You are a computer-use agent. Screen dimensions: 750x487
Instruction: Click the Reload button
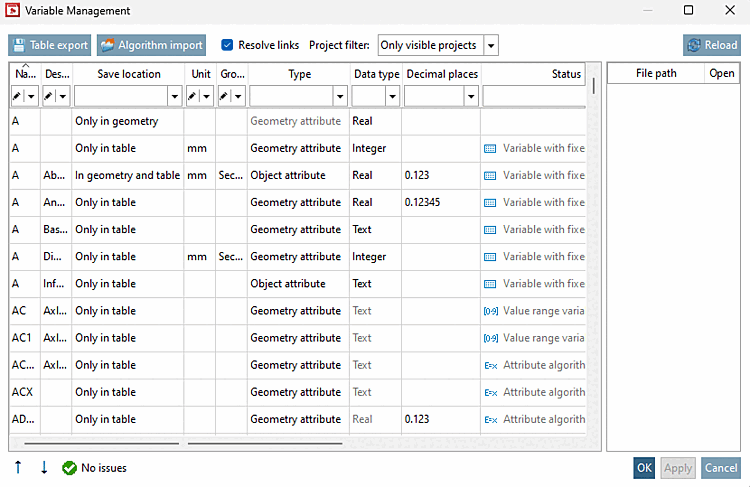pos(712,45)
